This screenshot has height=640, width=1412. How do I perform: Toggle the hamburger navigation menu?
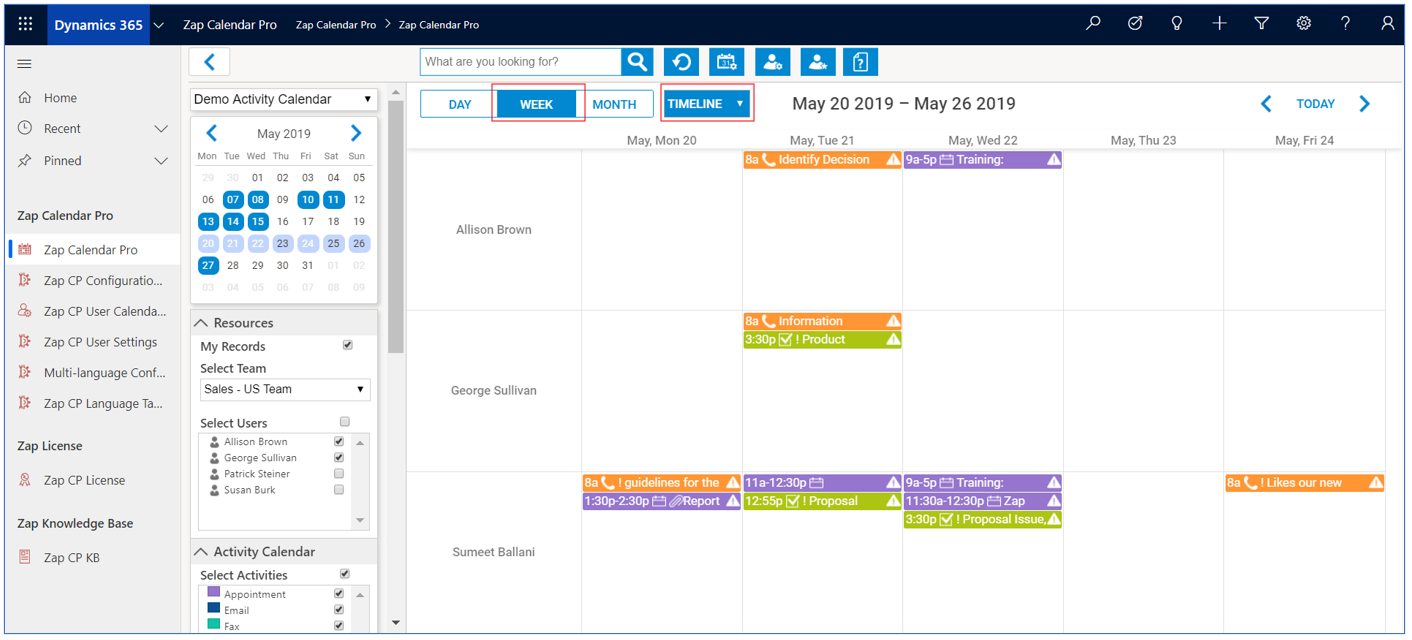[25, 64]
